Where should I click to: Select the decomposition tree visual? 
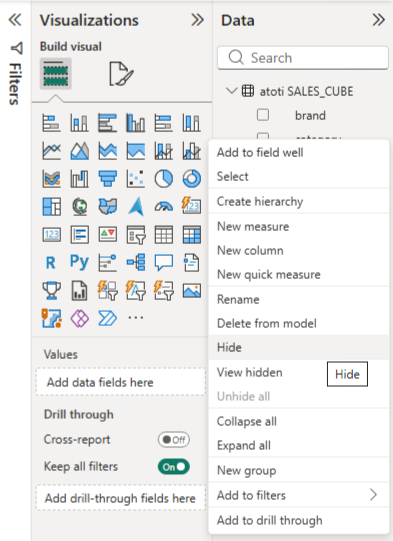(x=136, y=263)
